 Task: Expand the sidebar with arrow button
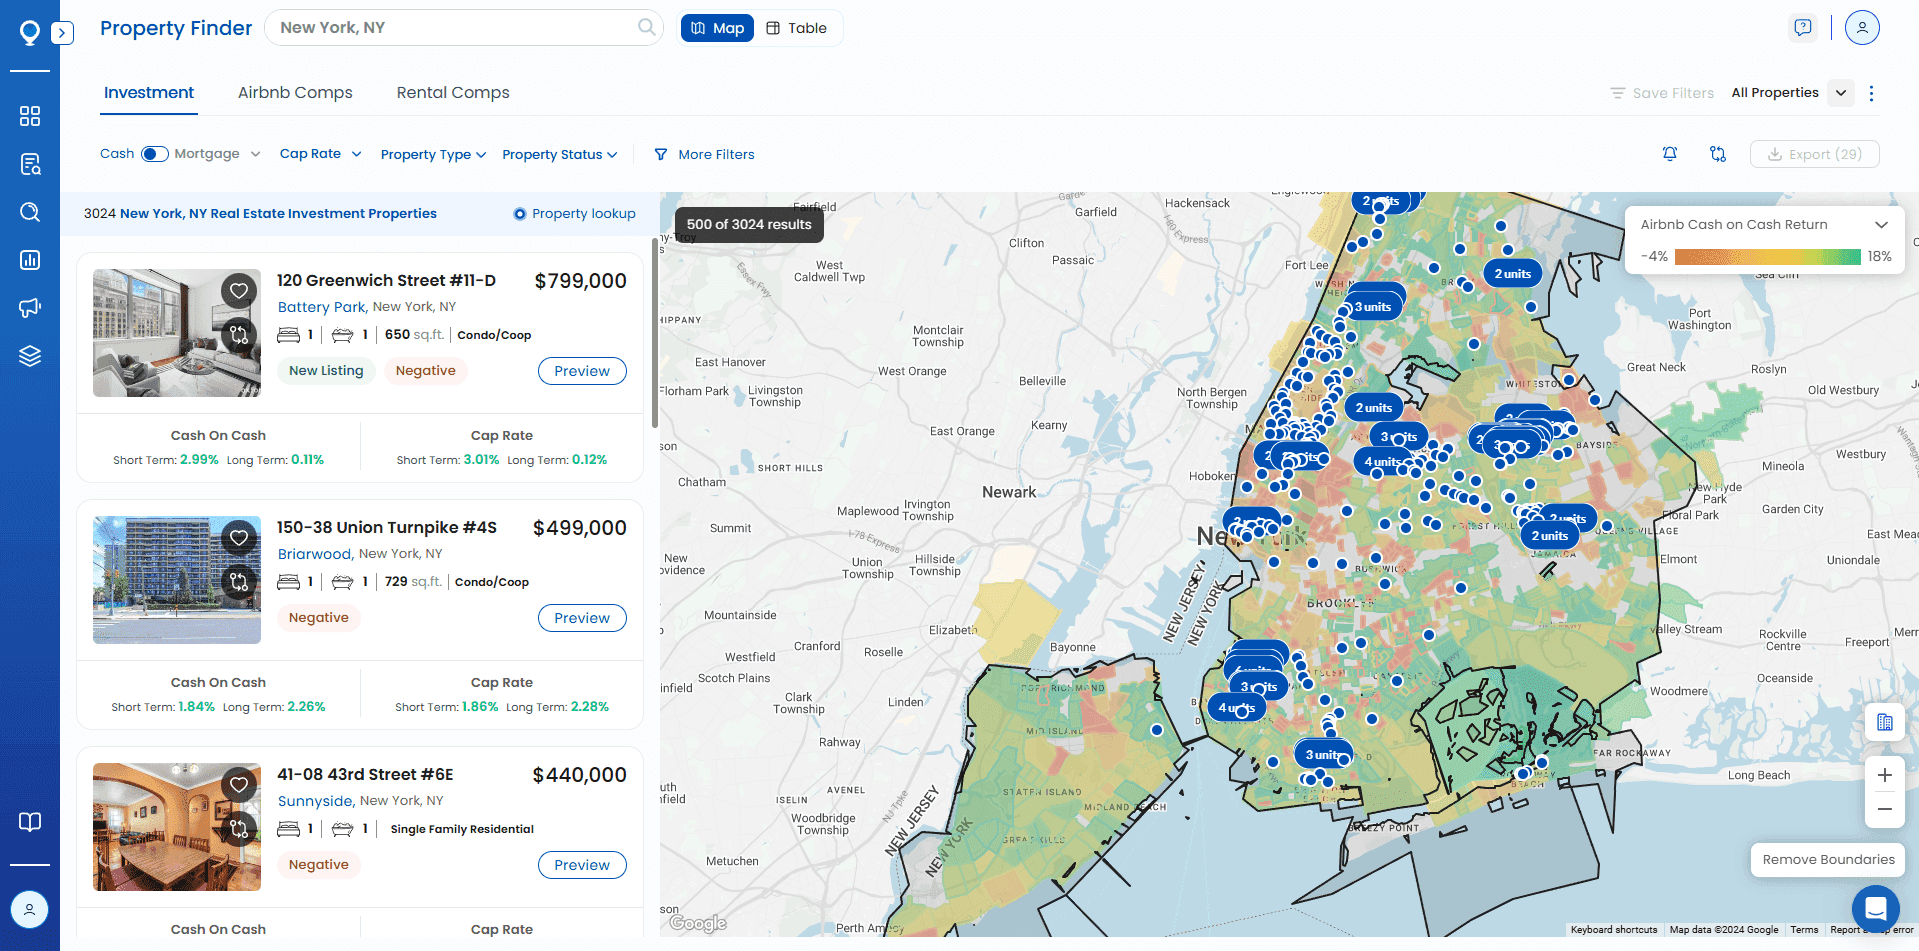pyautogui.click(x=63, y=33)
